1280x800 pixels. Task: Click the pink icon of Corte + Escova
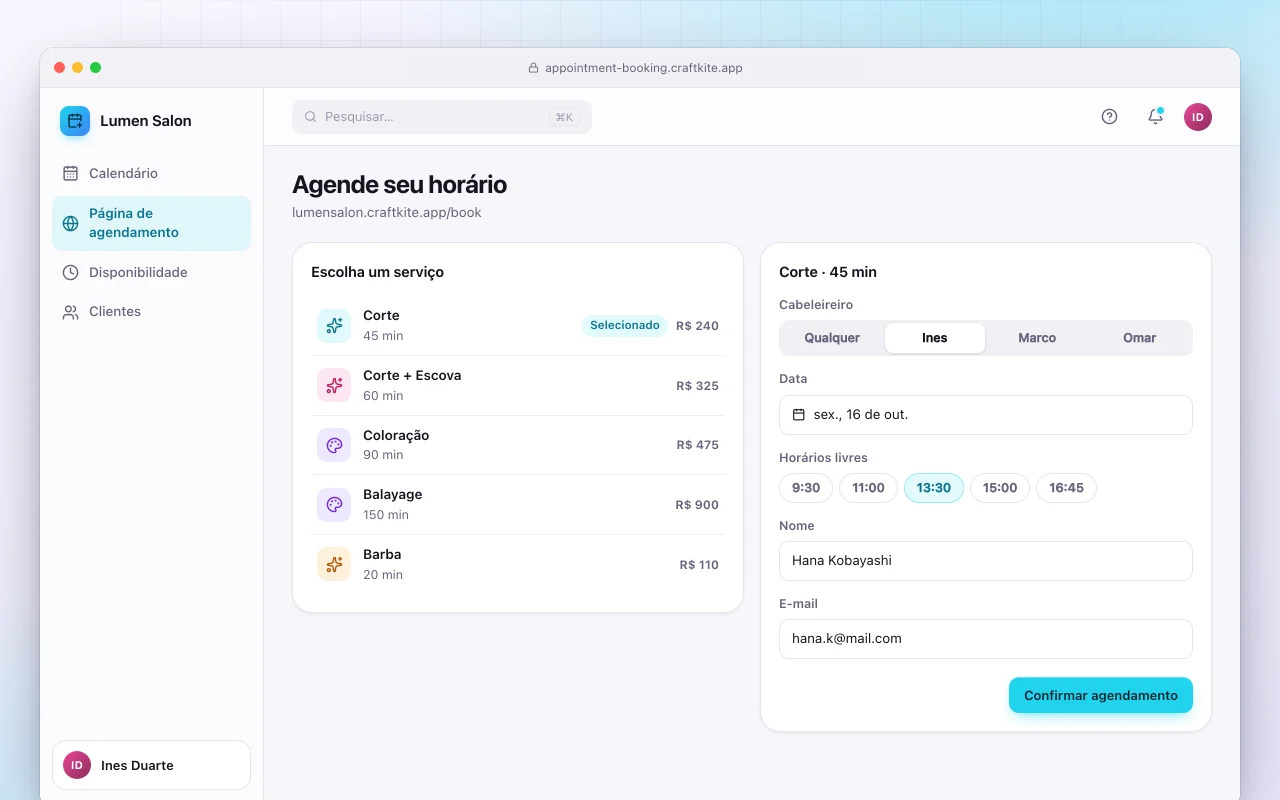(x=334, y=385)
